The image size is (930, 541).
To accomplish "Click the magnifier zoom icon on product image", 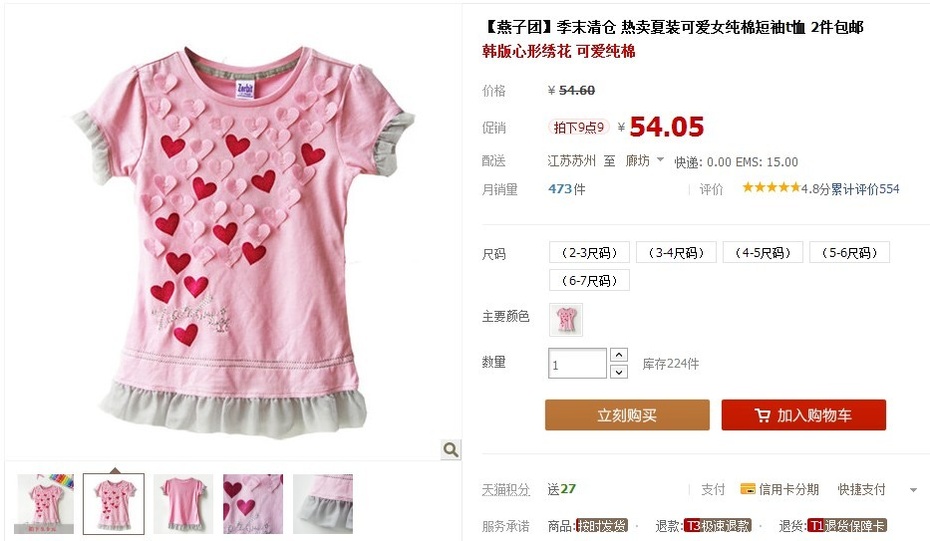I will tap(451, 450).
